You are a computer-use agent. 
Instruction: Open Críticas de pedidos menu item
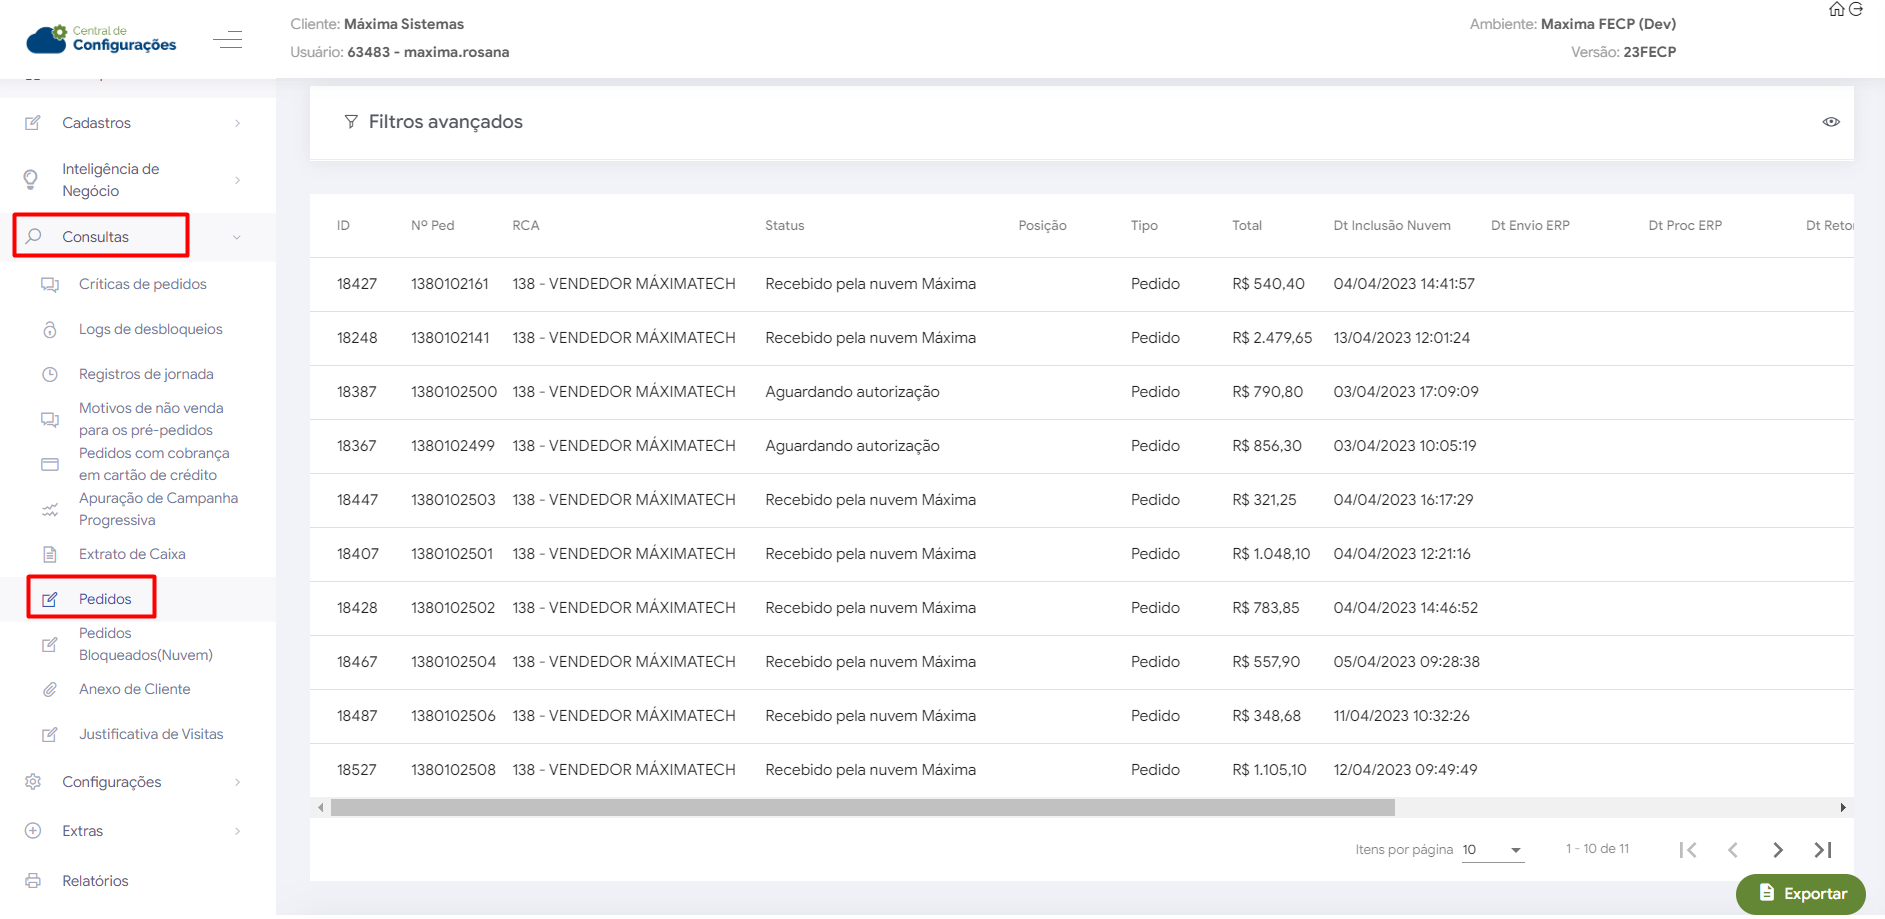click(x=143, y=284)
